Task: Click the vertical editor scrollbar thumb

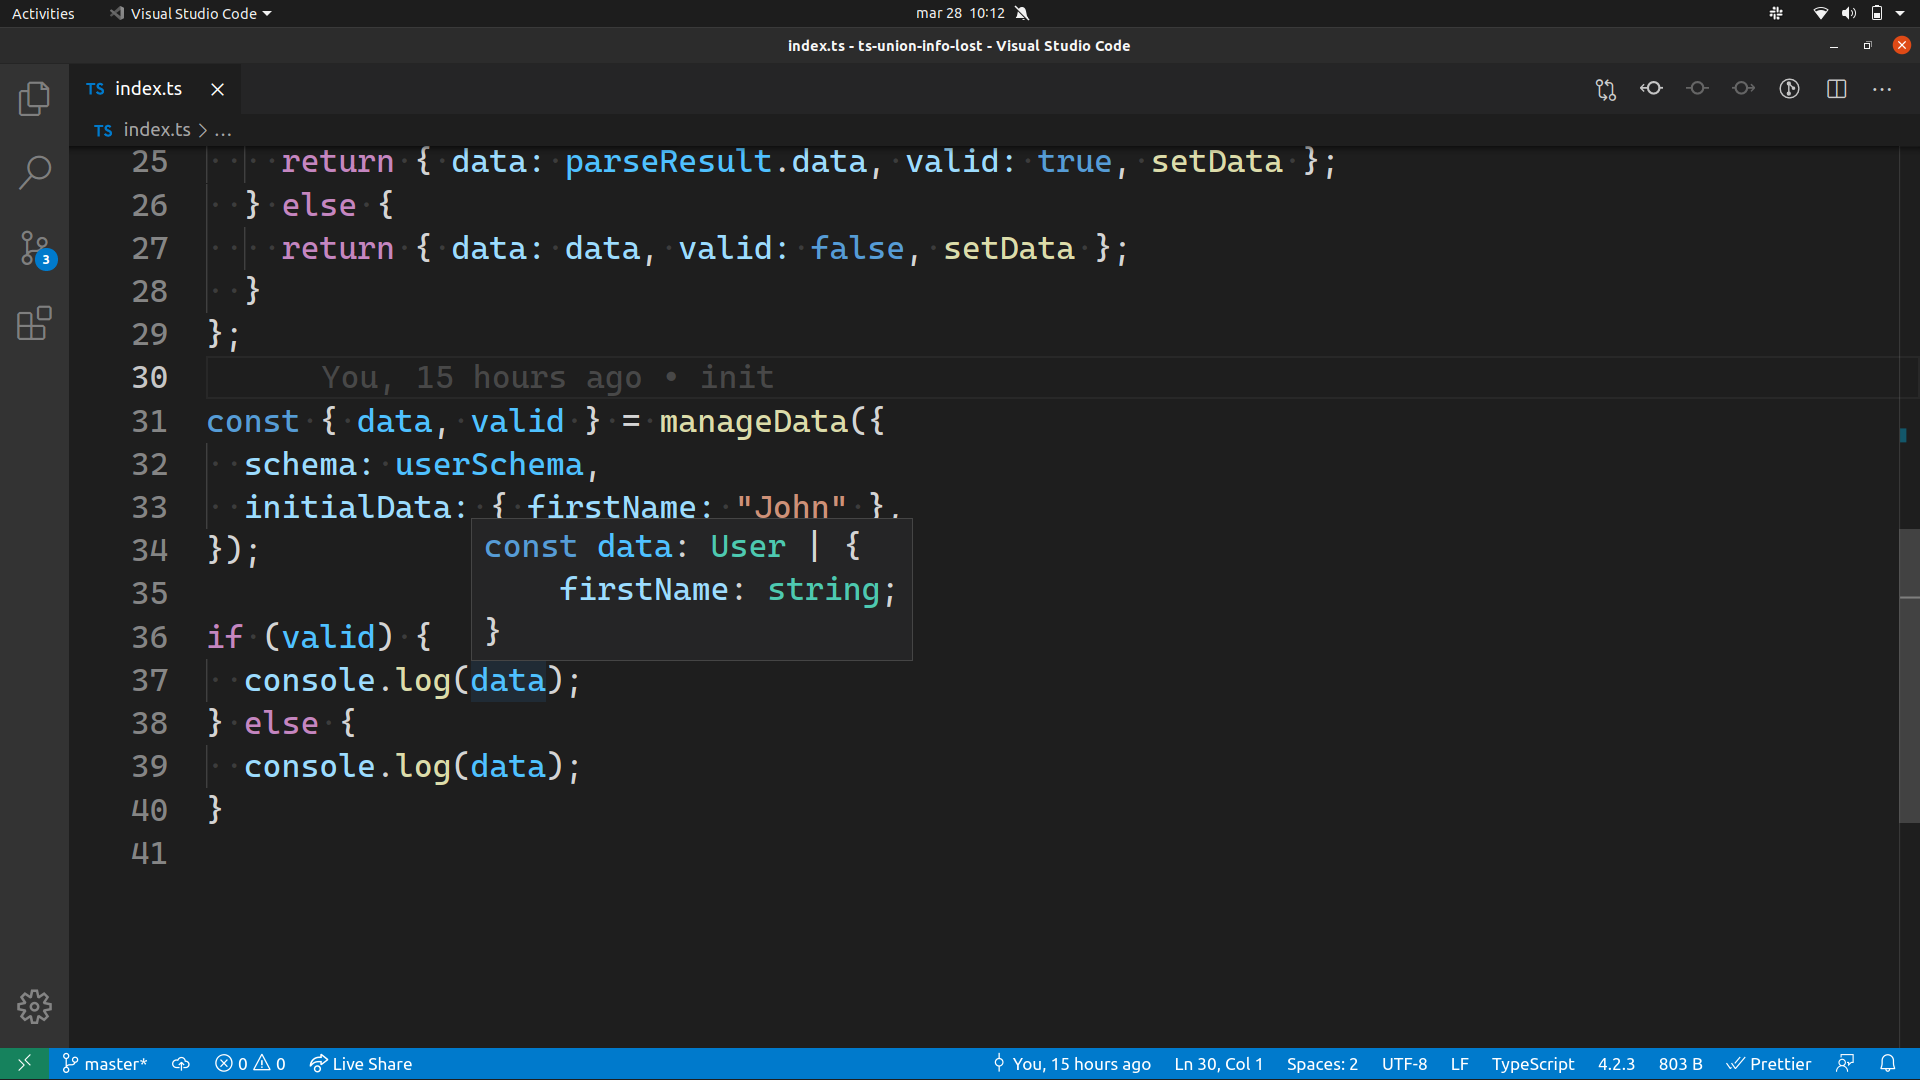Action: click(x=1909, y=675)
